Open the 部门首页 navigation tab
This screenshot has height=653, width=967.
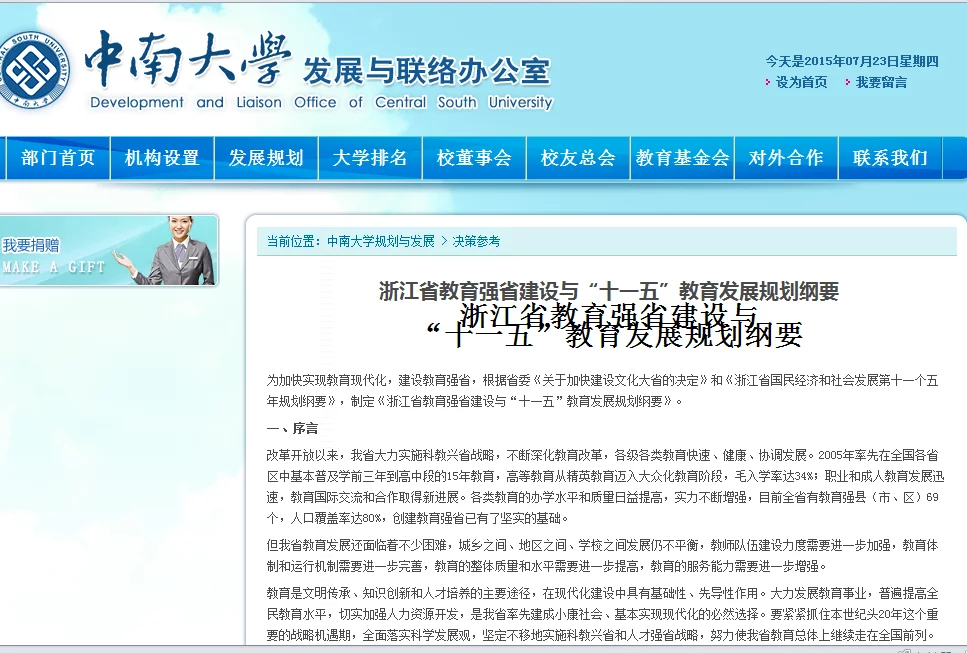point(58,158)
